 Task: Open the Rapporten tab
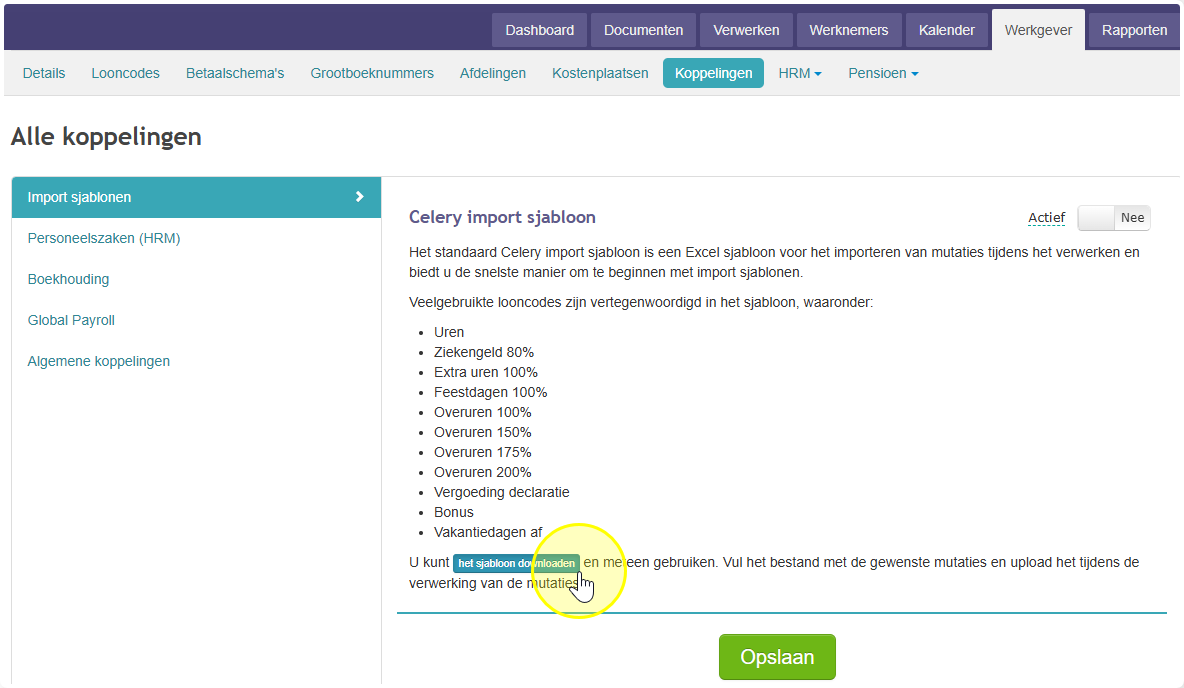(1134, 31)
